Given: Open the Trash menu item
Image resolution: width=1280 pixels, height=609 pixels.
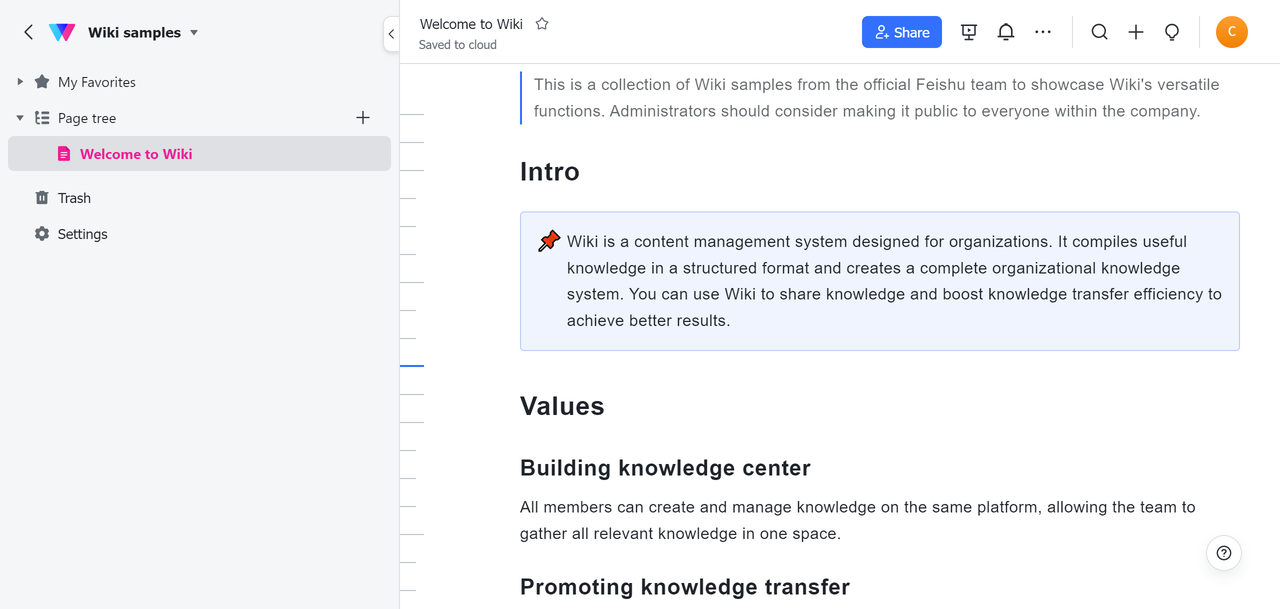Looking at the screenshot, I should click(74, 198).
